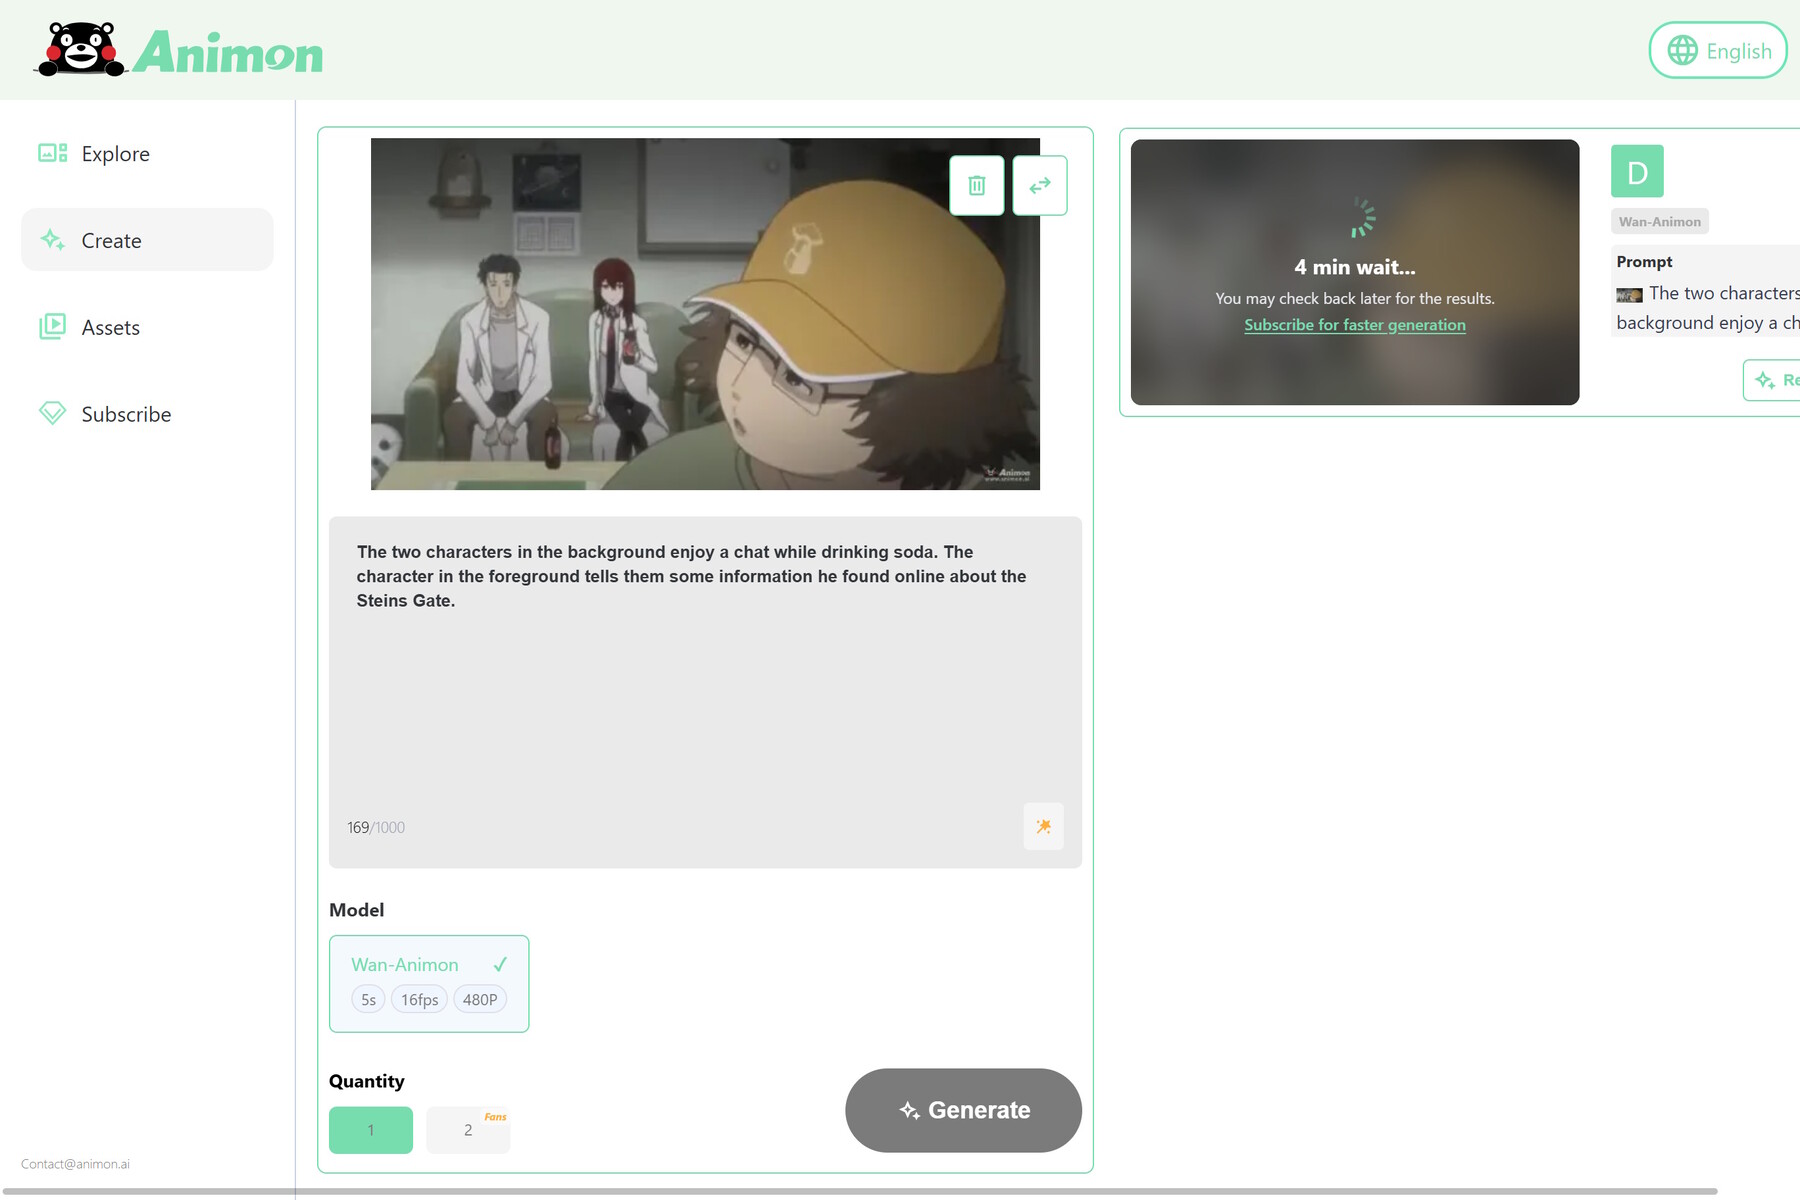
Task: Click the Animon Kumamon logo
Action: tap(82, 49)
